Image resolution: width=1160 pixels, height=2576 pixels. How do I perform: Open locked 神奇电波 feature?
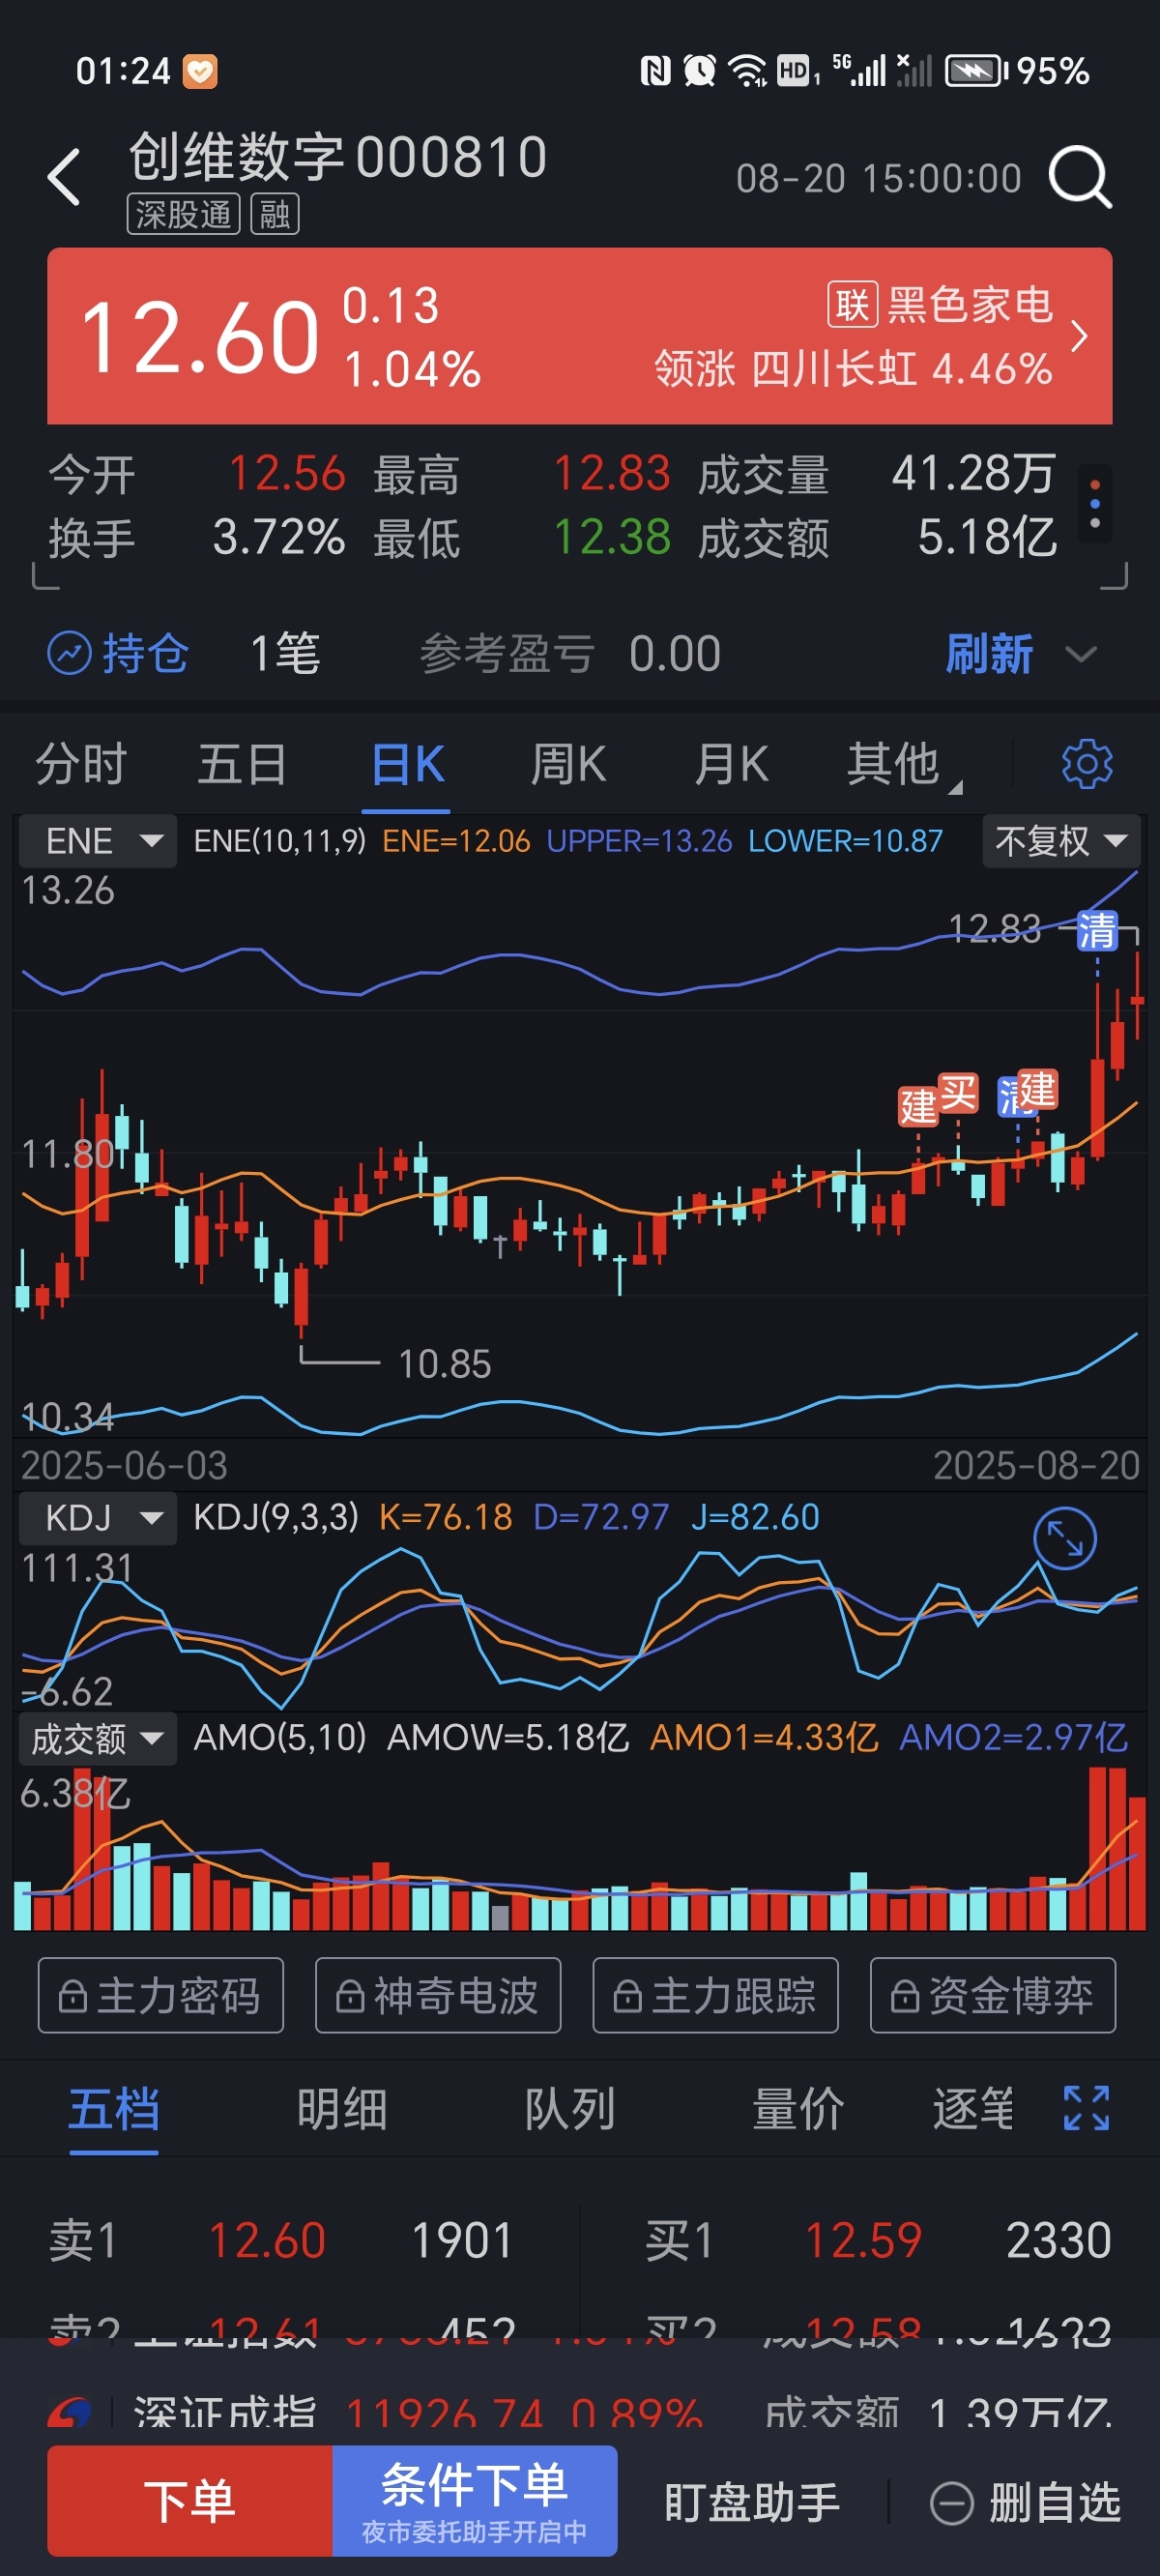tap(438, 1996)
